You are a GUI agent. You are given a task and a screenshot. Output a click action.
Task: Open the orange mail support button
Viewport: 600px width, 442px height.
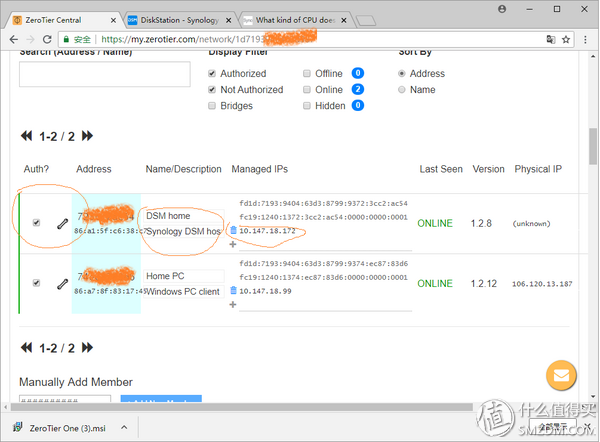(x=561, y=375)
